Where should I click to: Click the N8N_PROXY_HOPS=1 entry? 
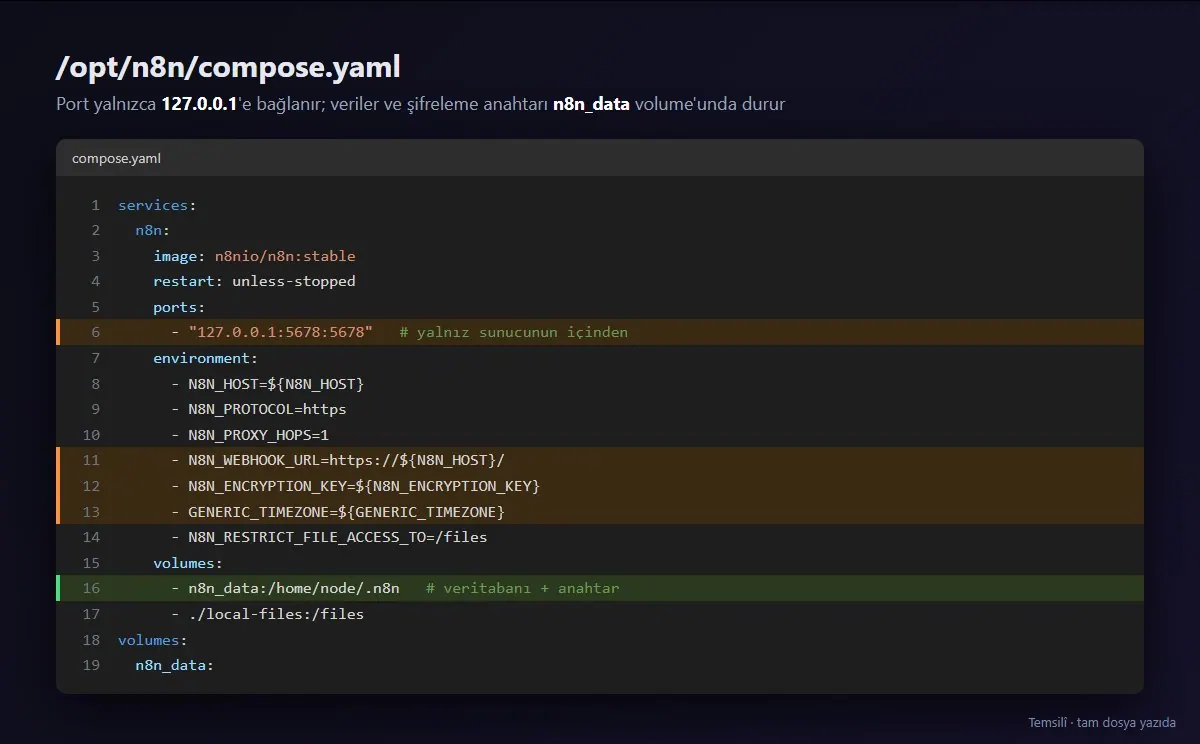258,435
